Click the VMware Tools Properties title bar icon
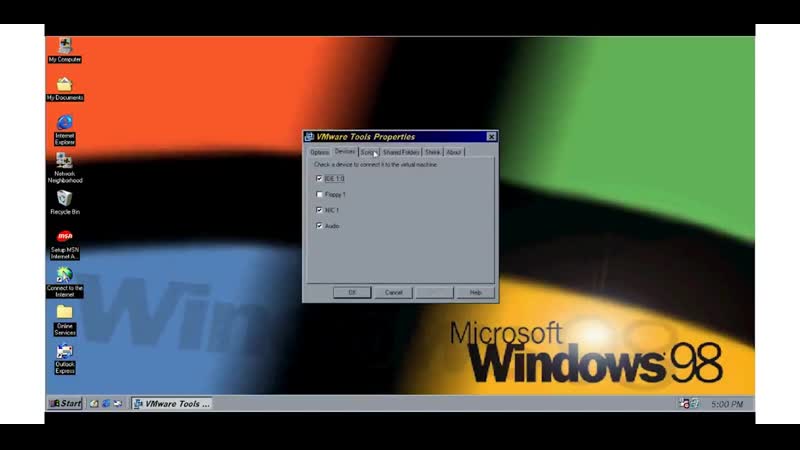This screenshot has width=800, height=450. click(309, 137)
